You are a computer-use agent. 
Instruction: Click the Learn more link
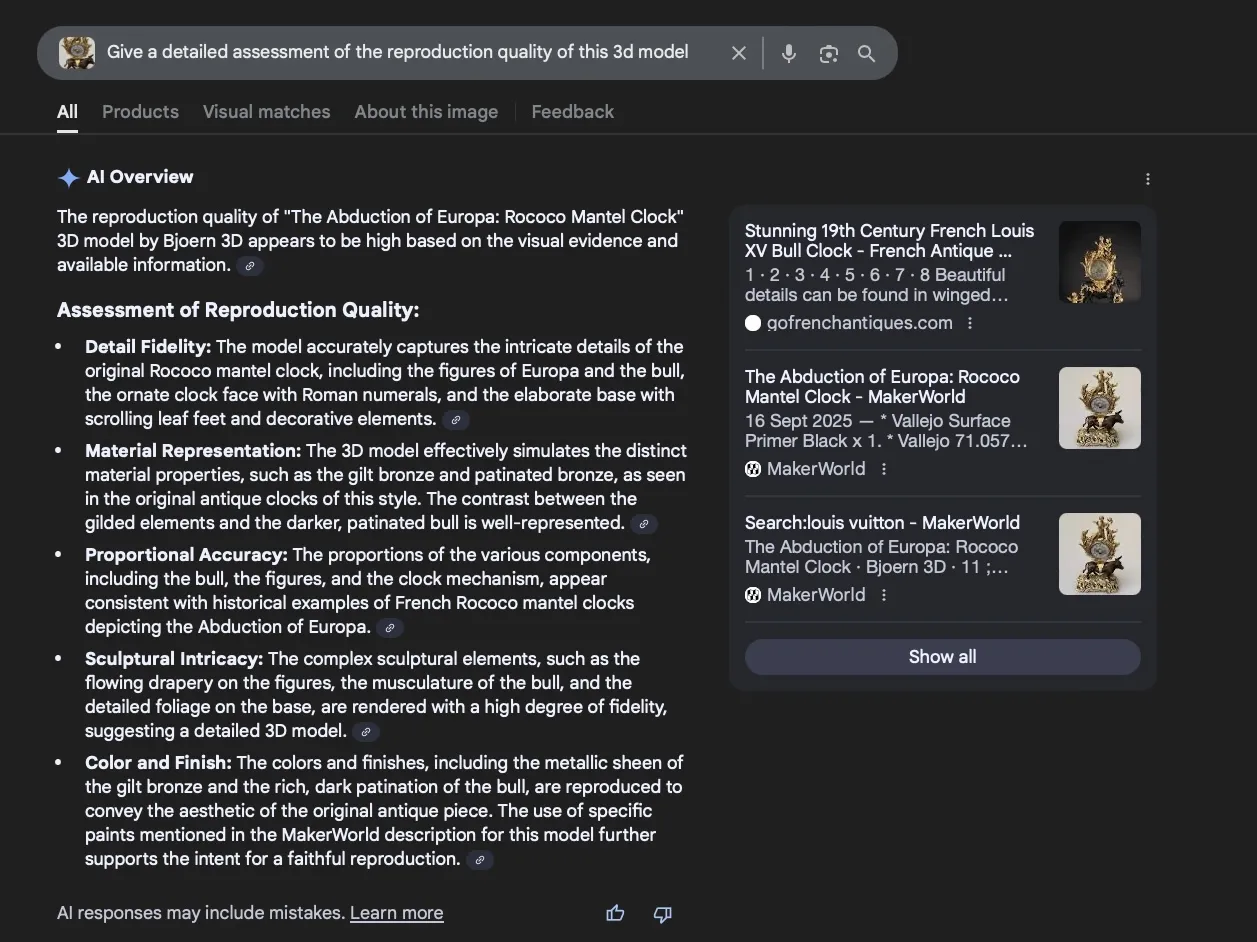pyautogui.click(x=396, y=913)
